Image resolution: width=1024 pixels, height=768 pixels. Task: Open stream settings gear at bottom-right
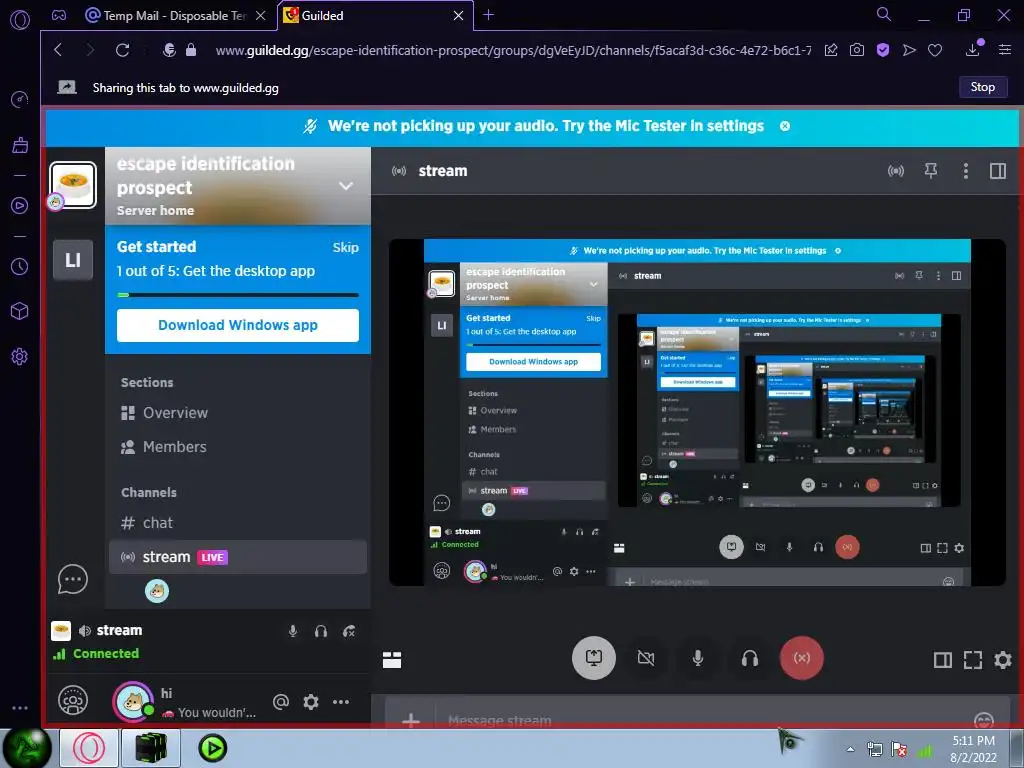[1003, 660]
